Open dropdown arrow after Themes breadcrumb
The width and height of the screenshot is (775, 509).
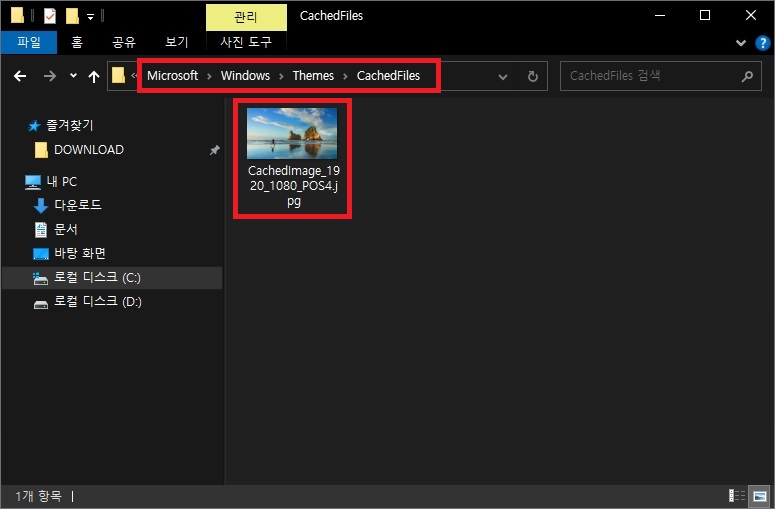345,76
